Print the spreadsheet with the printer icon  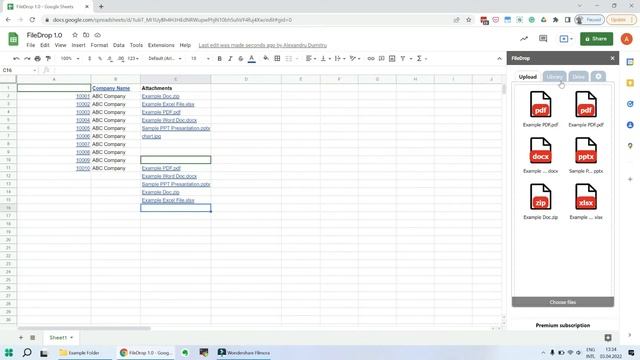pyautogui.click(x=38, y=59)
